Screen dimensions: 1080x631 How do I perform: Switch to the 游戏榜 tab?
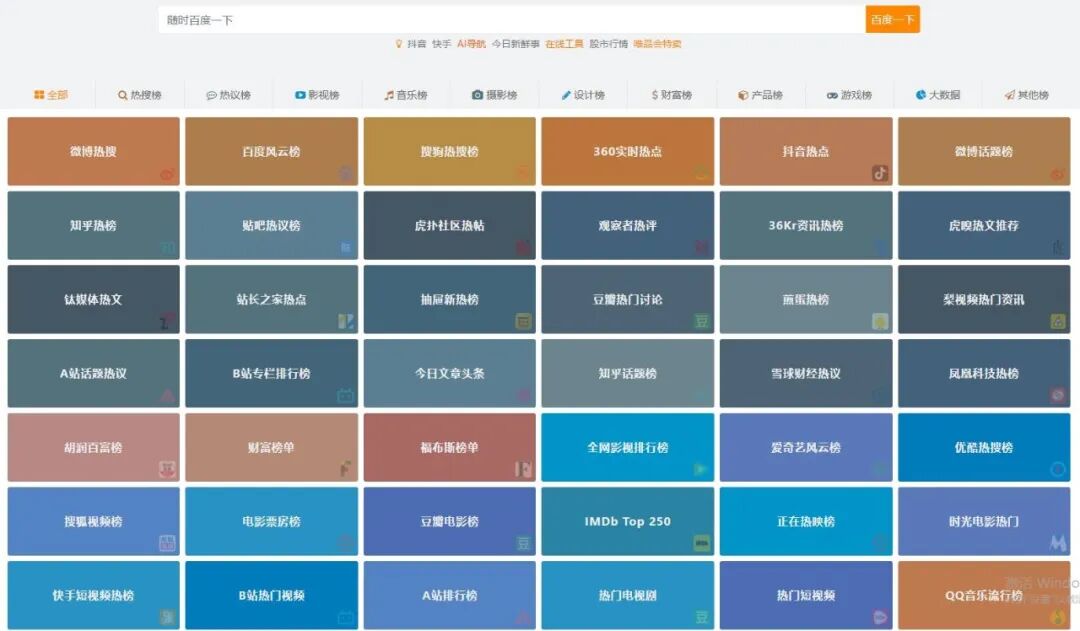pyautogui.click(x=849, y=94)
